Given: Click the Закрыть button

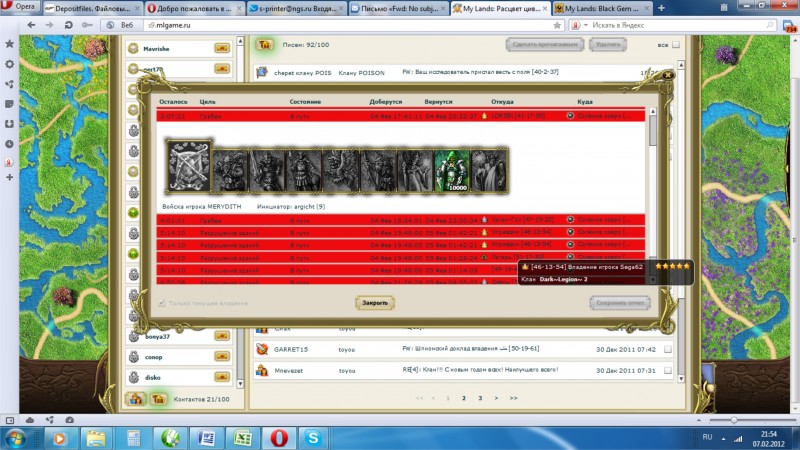Looking at the screenshot, I should coord(375,303).
